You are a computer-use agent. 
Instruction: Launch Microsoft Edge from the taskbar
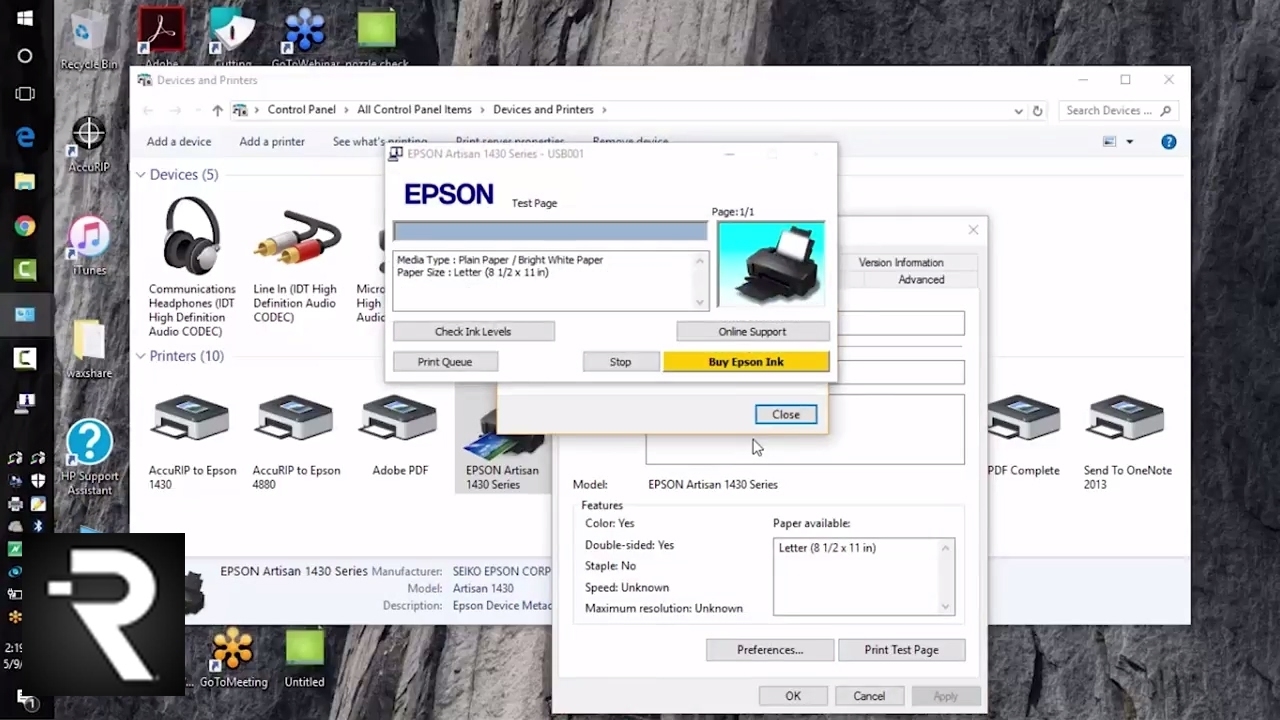[x=25, y=138]
